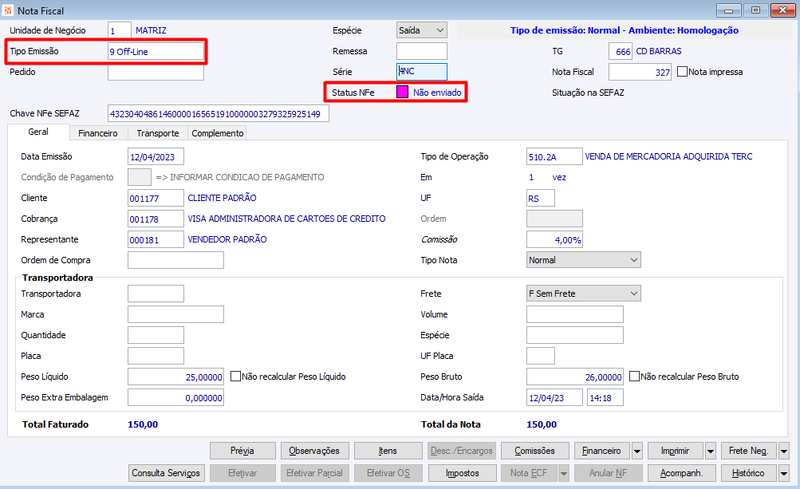Viewport: 800px width, 489px height.
Task: Focus the UF Placa input field
Action: [540, 356]
